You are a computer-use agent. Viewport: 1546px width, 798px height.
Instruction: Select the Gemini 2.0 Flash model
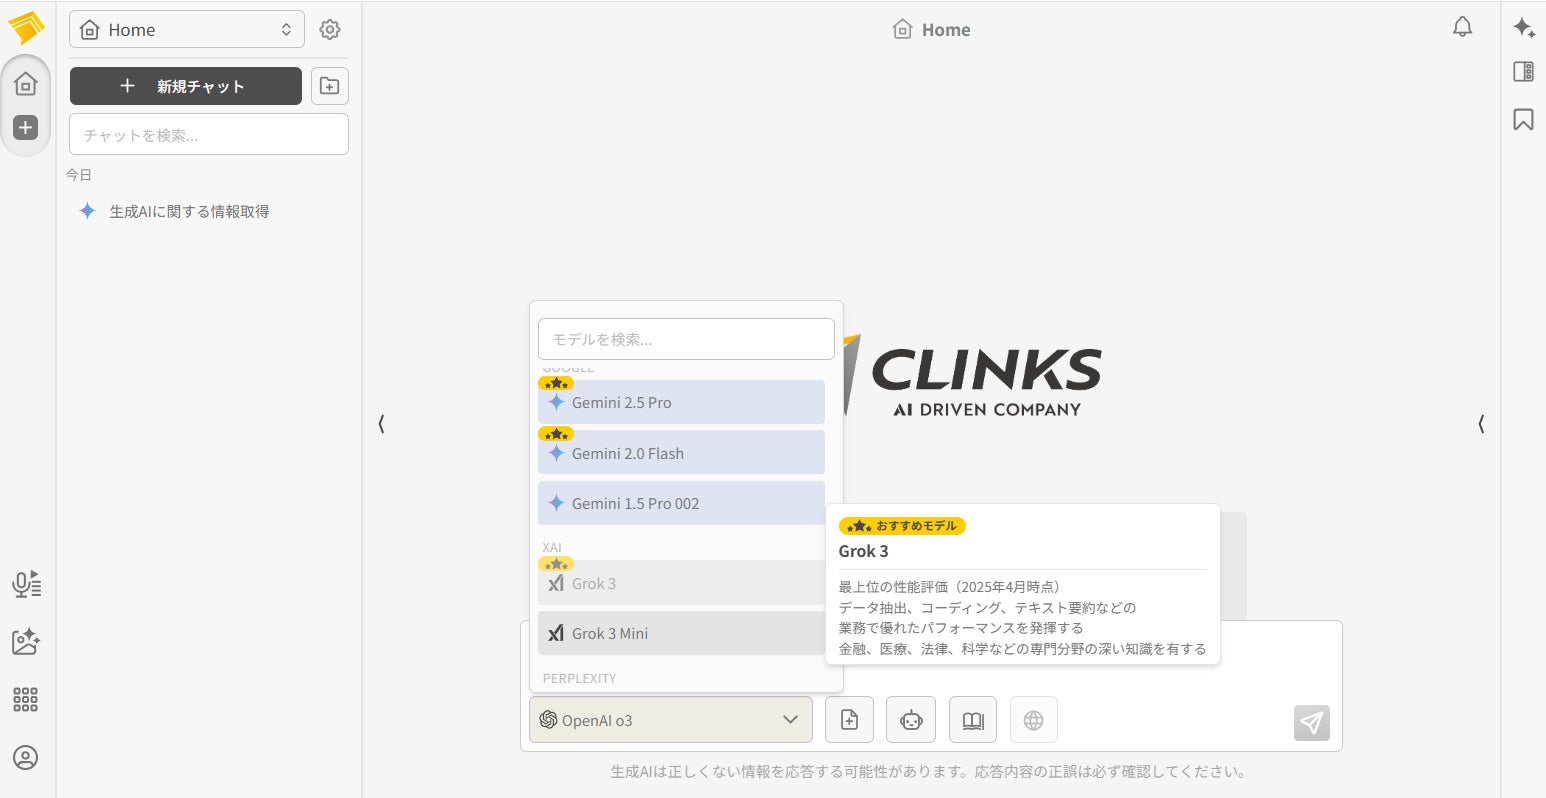[x=681, y=453]
